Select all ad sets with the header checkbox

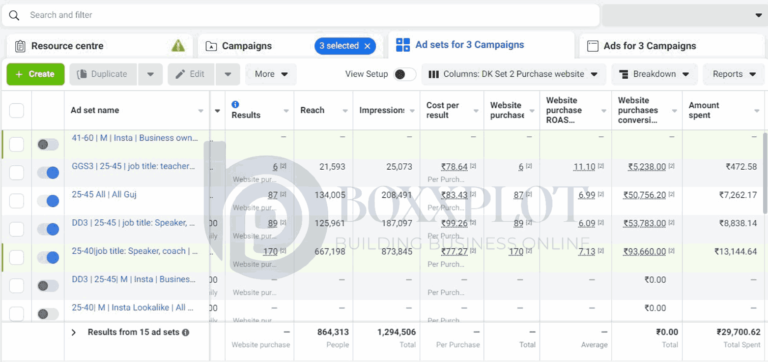click(x=17, y=110)
